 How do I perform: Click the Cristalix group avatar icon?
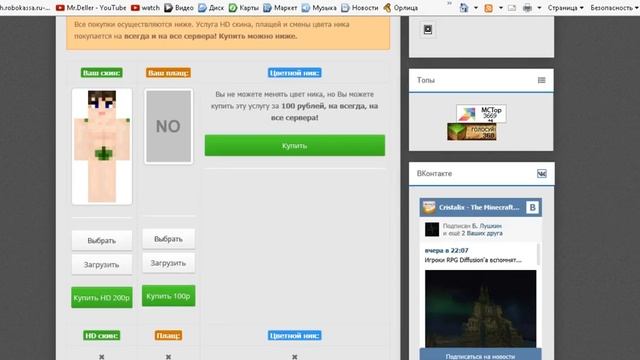point(429,207)
